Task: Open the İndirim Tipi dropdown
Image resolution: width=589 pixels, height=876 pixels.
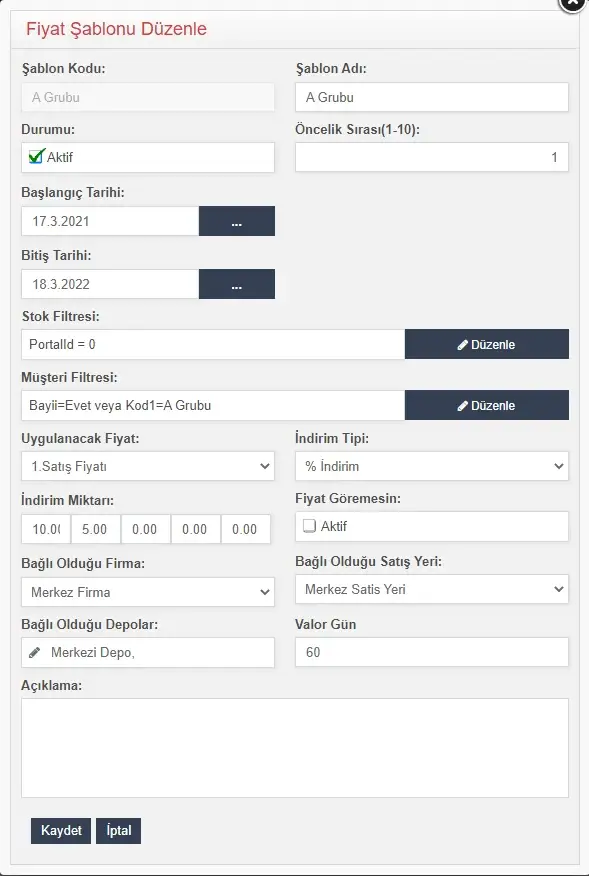Action: coord(432,466)
